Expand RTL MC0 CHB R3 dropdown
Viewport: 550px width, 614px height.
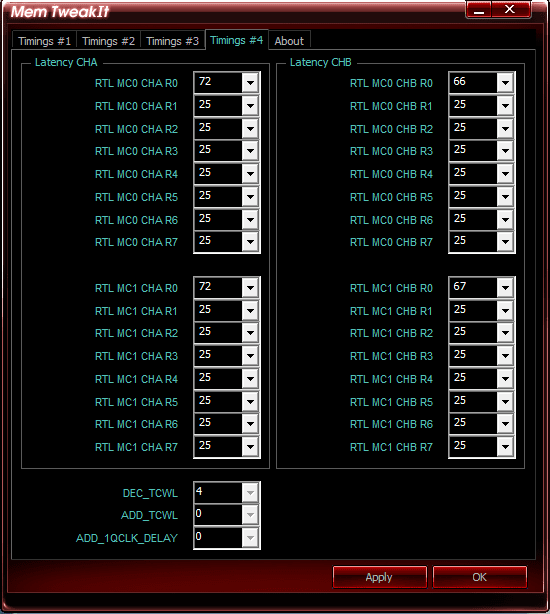coord(505,151)
